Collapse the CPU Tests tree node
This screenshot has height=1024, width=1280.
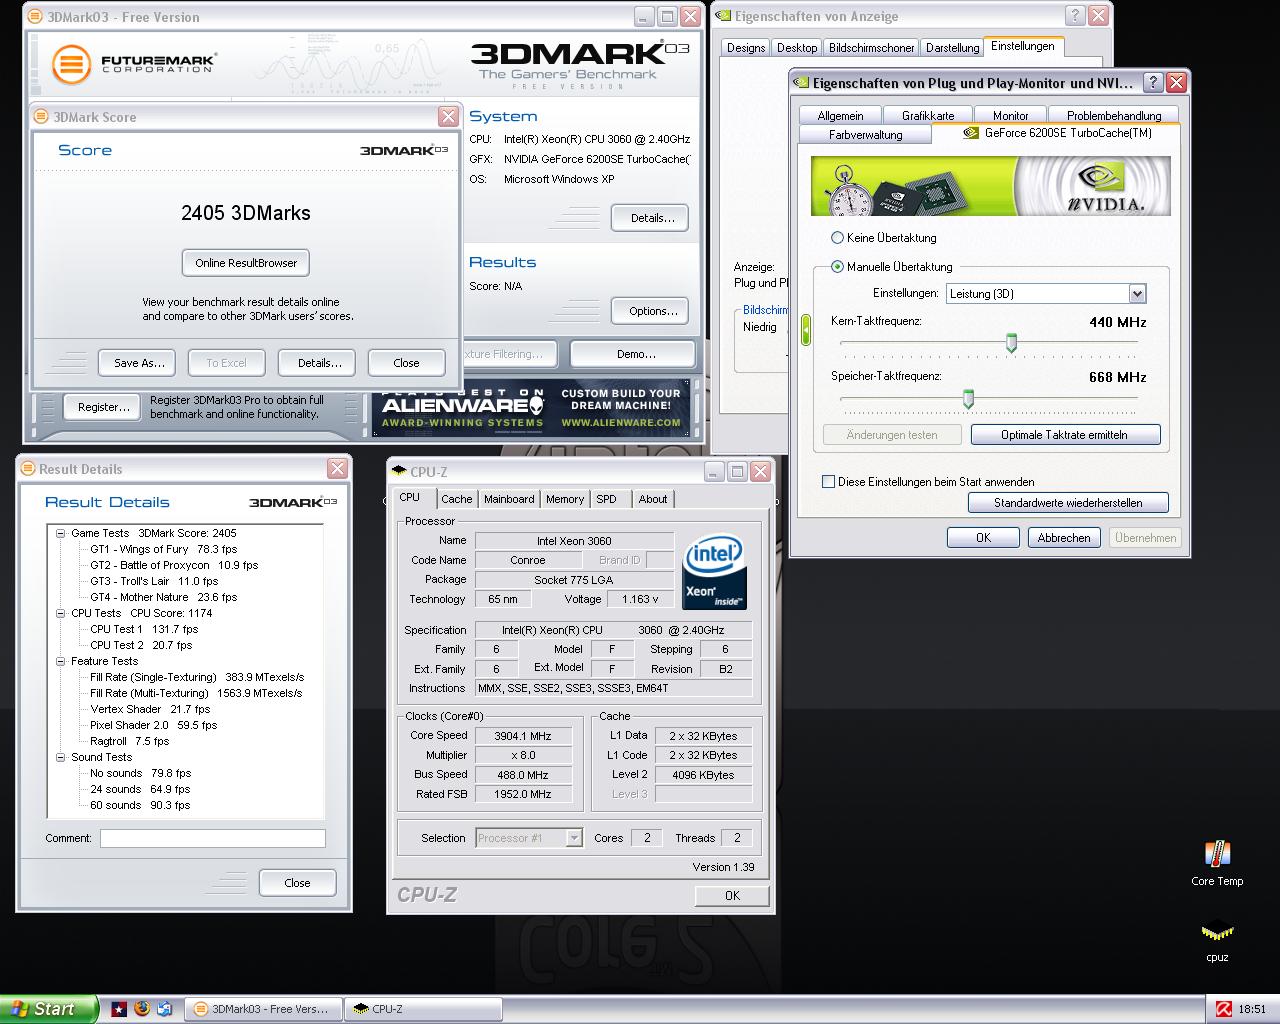60,613
